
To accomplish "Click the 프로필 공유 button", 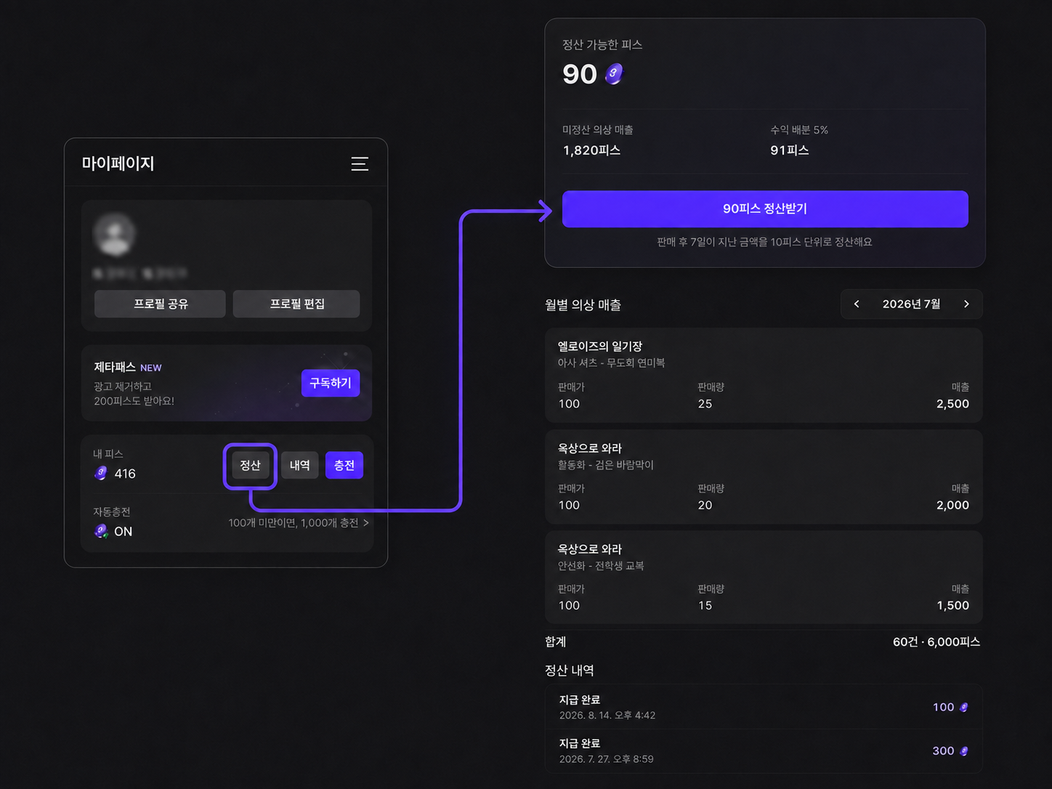I will pyautogui.click(x=160, y=304).
